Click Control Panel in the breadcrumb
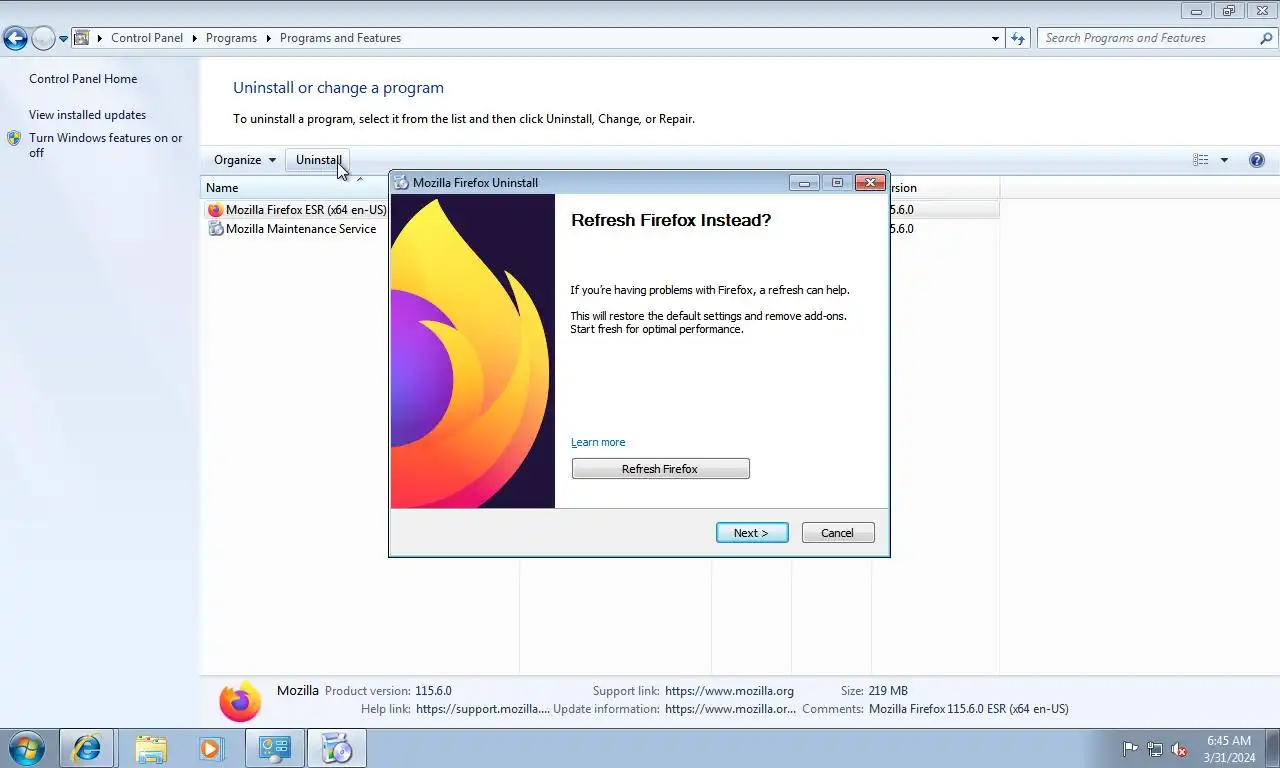 [x=147, y=38]
